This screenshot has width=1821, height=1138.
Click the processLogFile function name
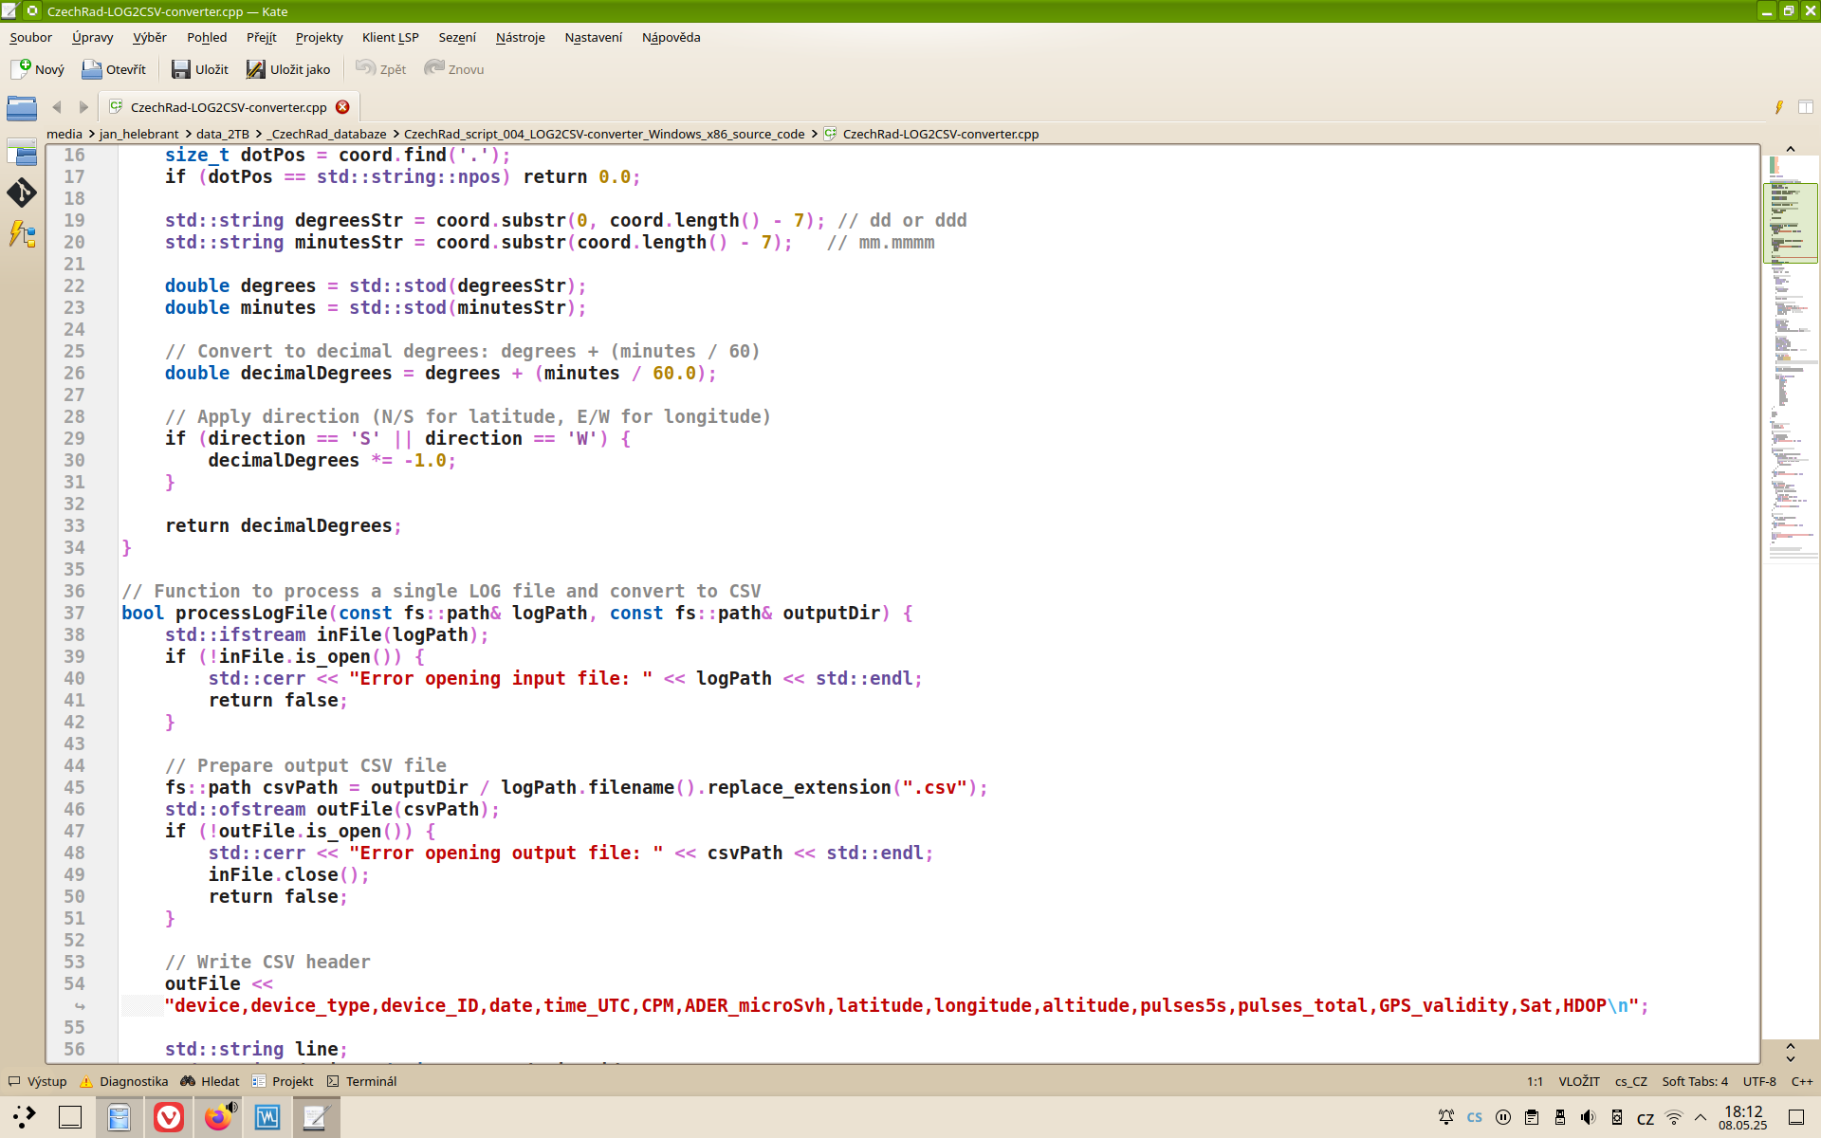pyautogui.click(x=251, y=613)
